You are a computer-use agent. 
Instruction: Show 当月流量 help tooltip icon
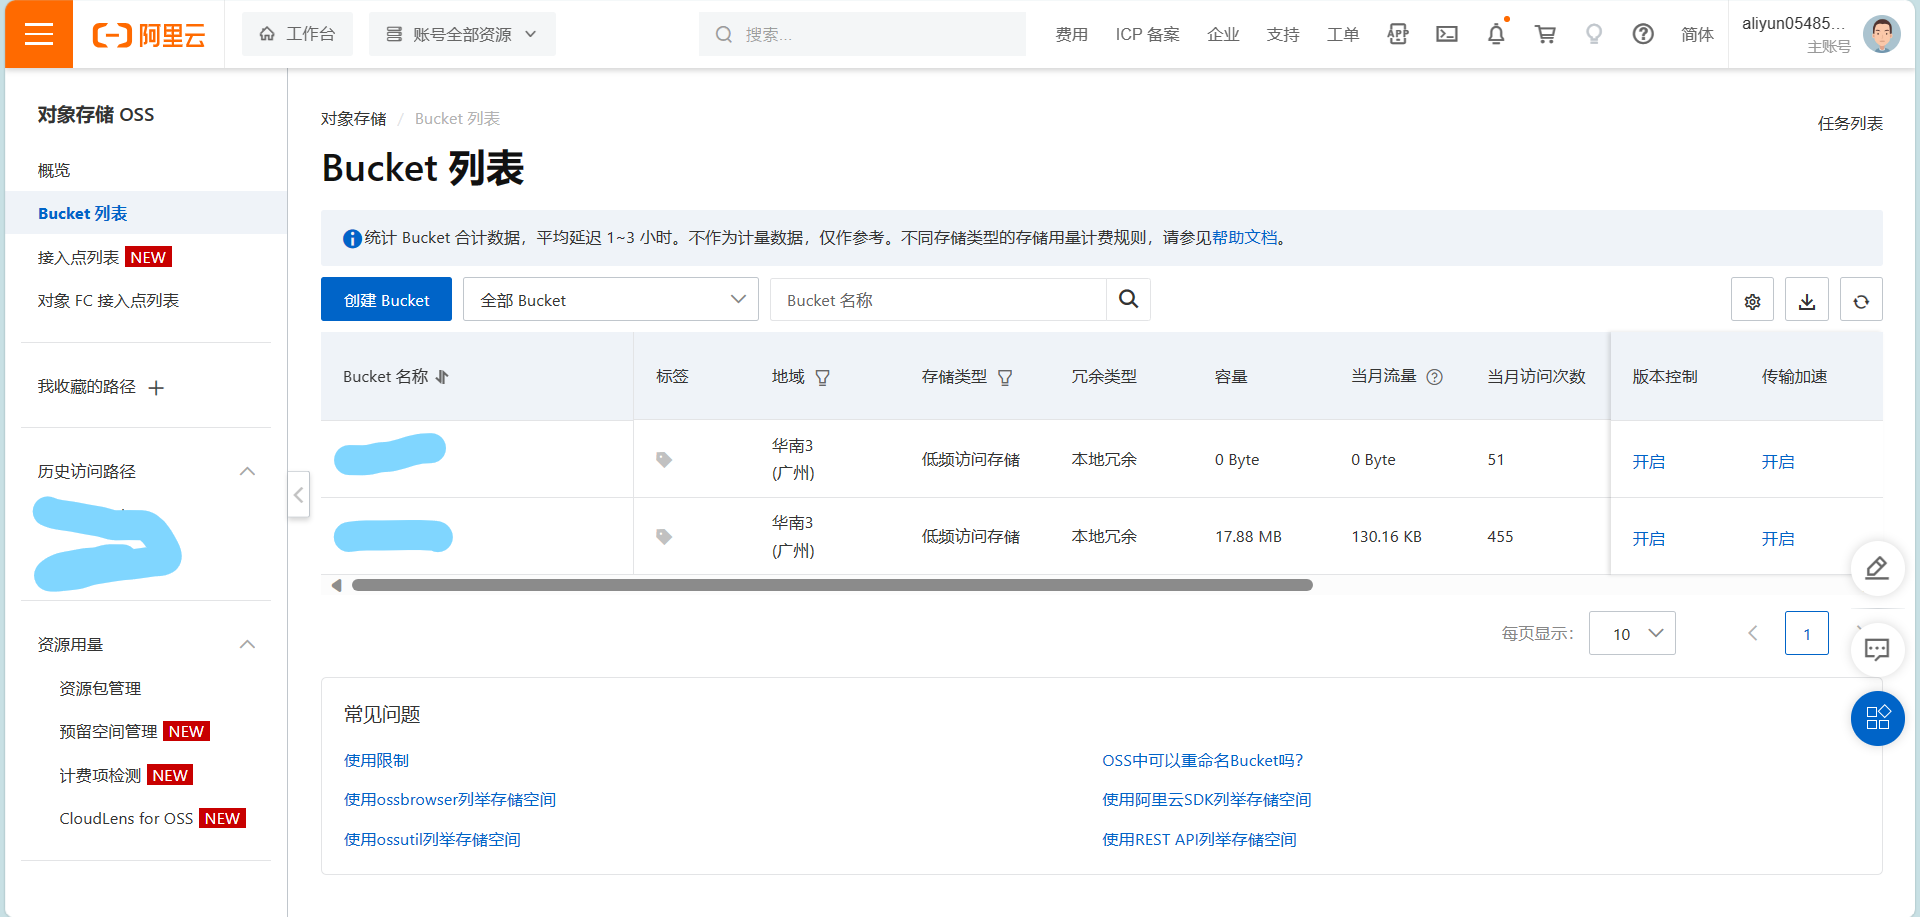[1434, 377]
